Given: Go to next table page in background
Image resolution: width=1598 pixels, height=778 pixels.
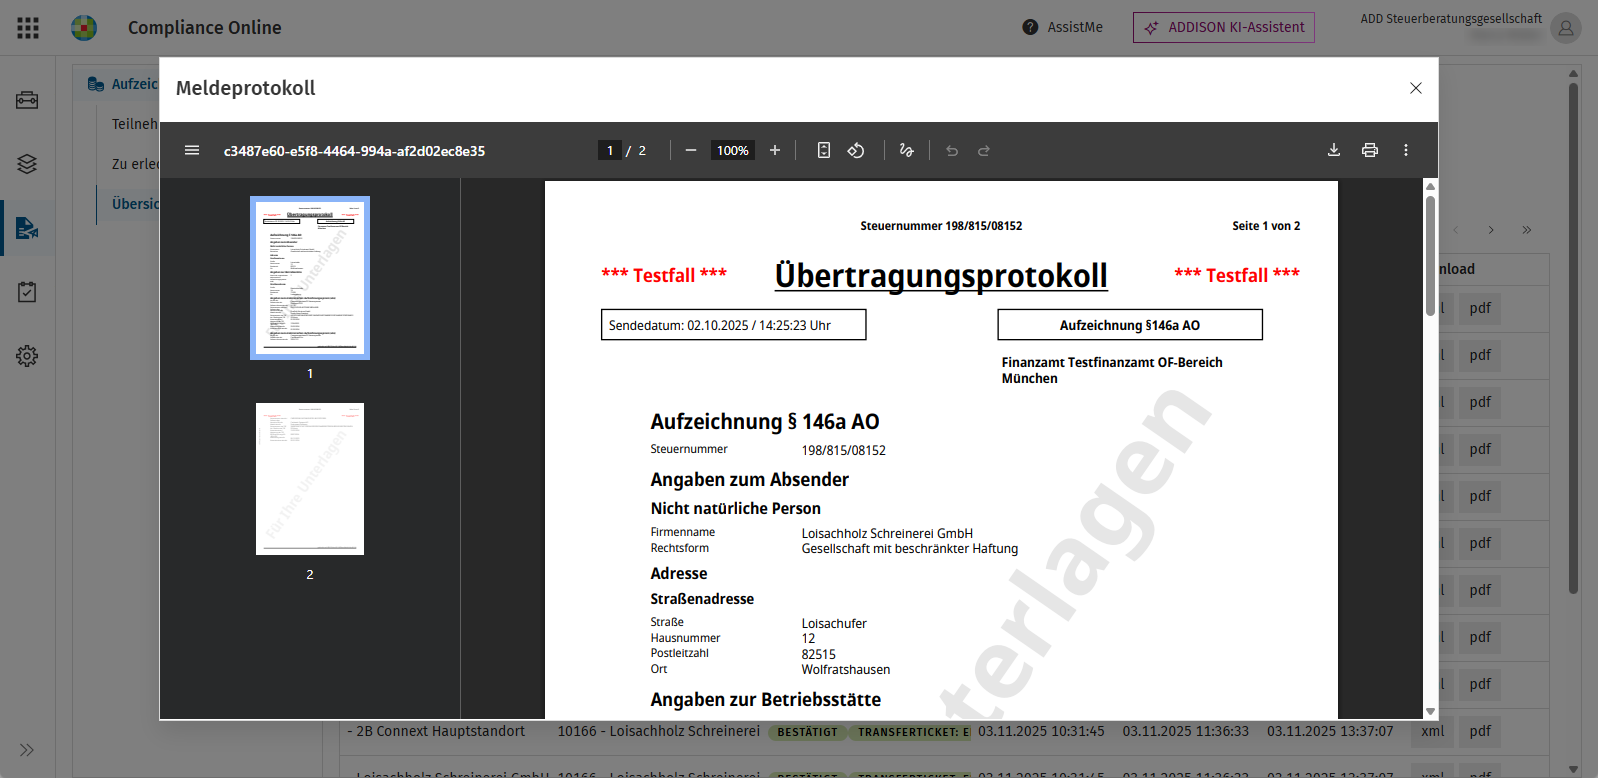Looking at the screenshot, I should pos(1491,230).
